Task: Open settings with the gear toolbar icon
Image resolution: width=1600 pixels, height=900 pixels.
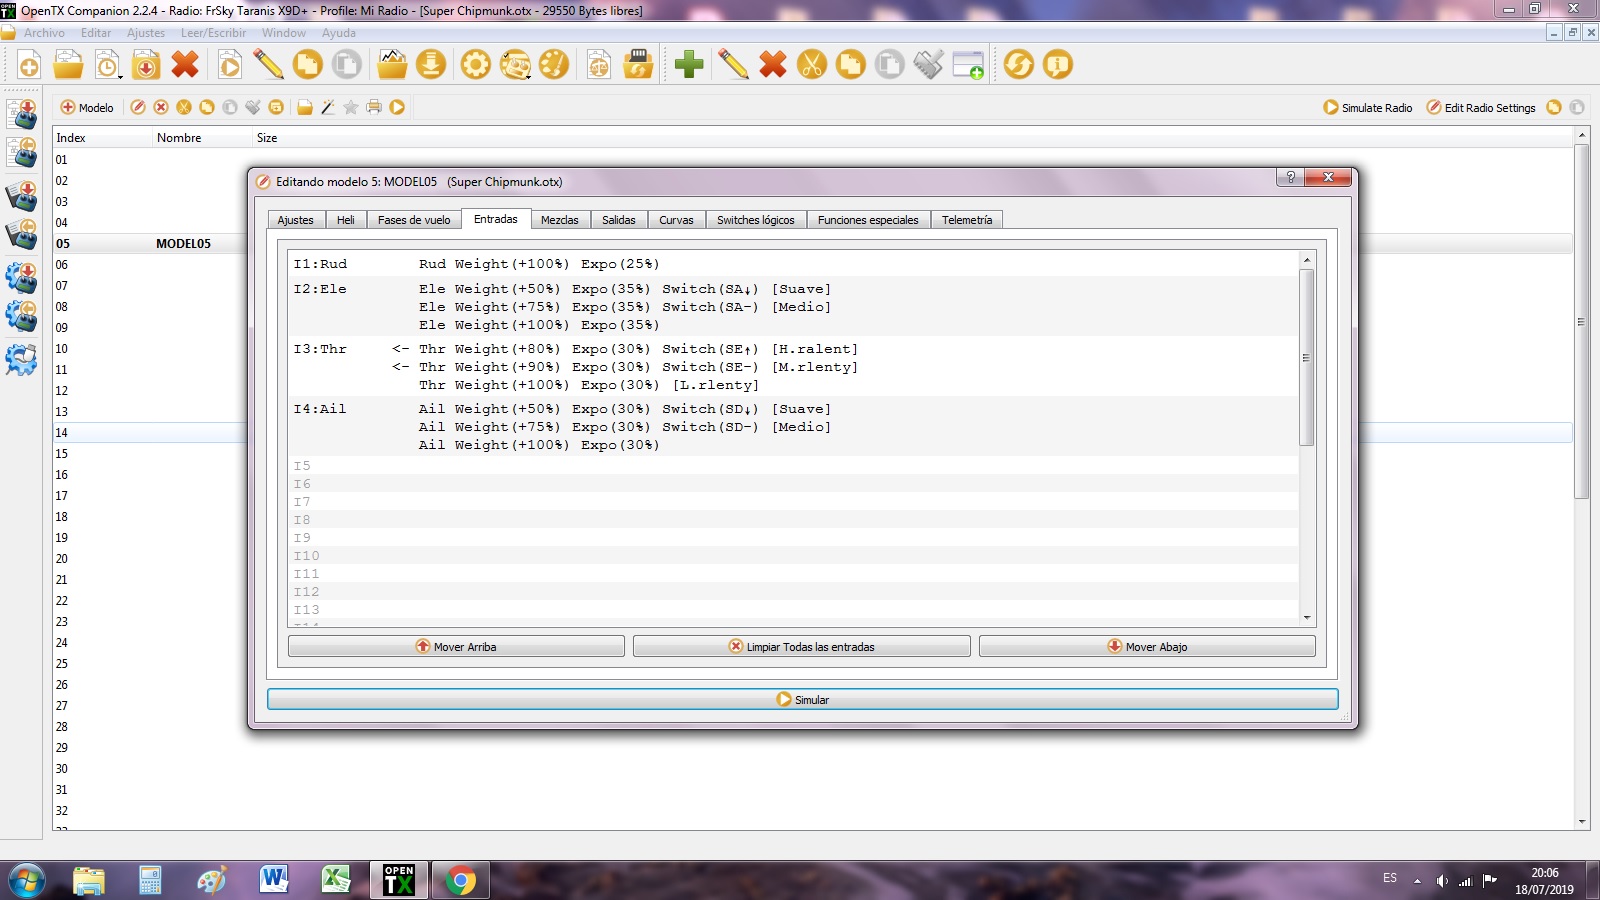Action: [x=475, y=66]
